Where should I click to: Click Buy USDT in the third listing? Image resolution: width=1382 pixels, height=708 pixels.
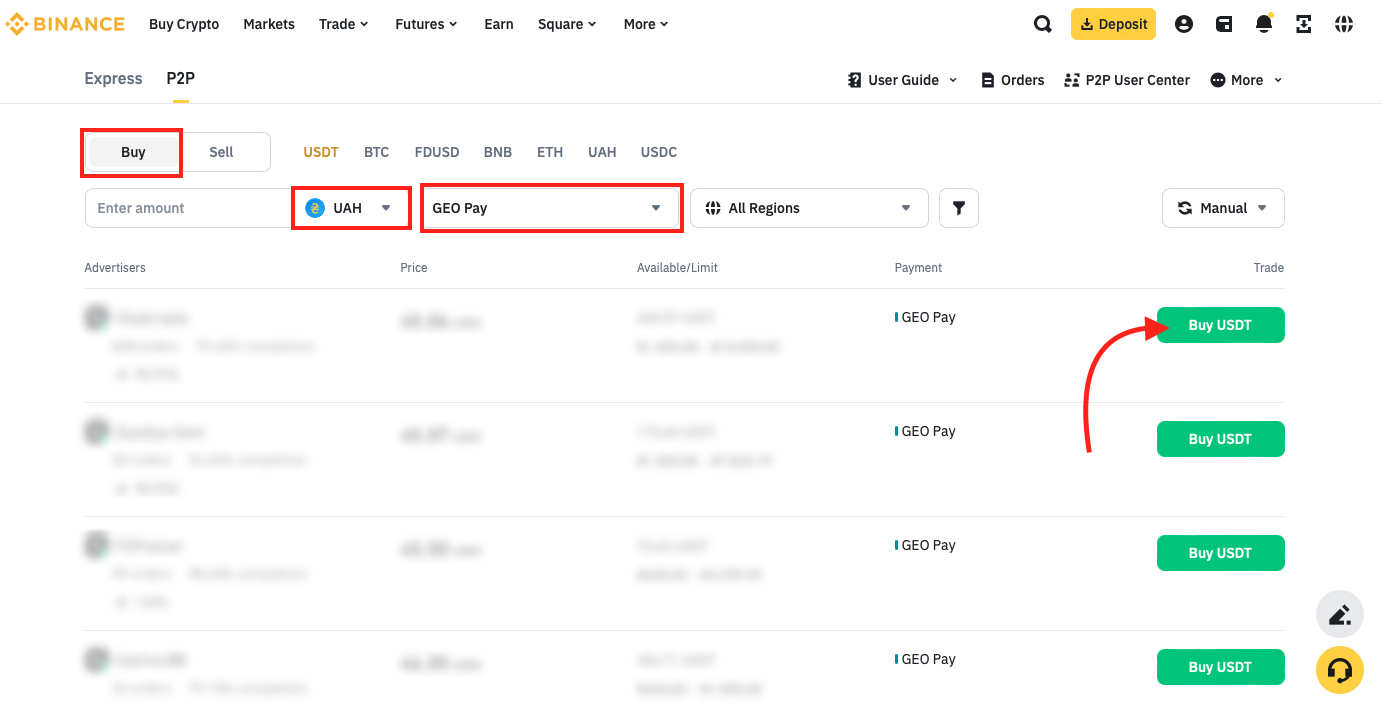pyautogui.click(x=1221, y=553)
